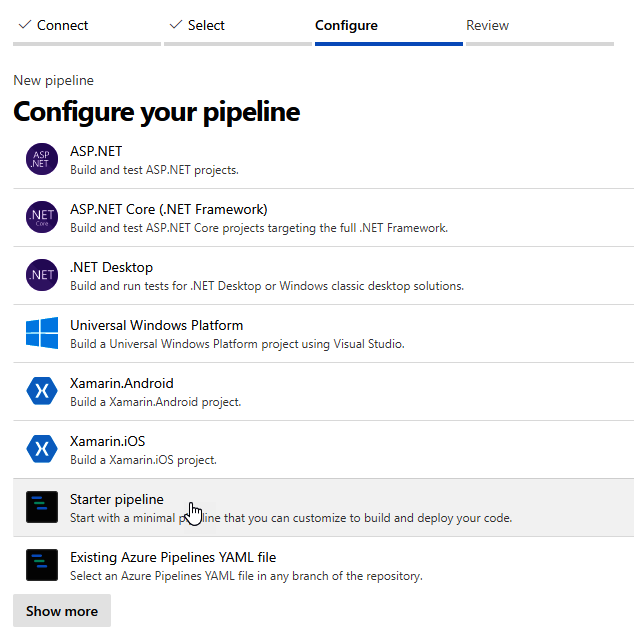Click the 'Configure your pipeline' heading
Screen dimensions: 634x642
156,112
